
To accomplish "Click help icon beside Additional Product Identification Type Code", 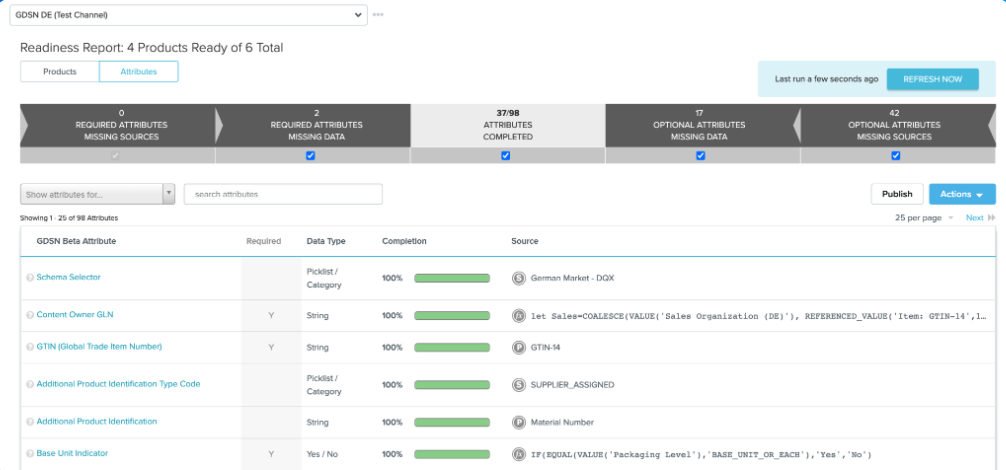I will [x=30, y=385].
